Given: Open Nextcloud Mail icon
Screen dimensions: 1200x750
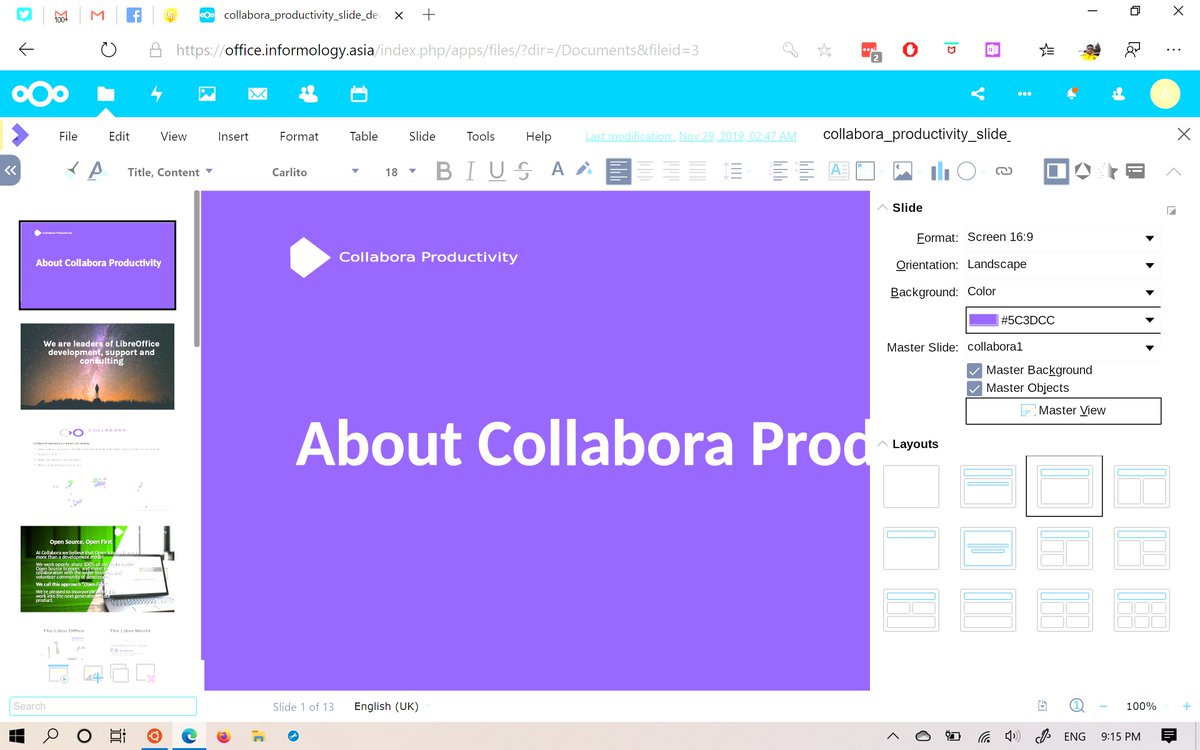Looking at the screenshot, I should pyautogui.click(x=257, y=94).
